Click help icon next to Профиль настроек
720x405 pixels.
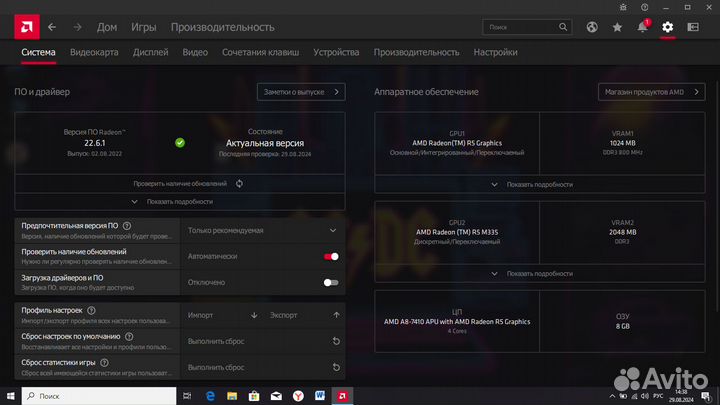pyautogui.click(x=91, y=310)
